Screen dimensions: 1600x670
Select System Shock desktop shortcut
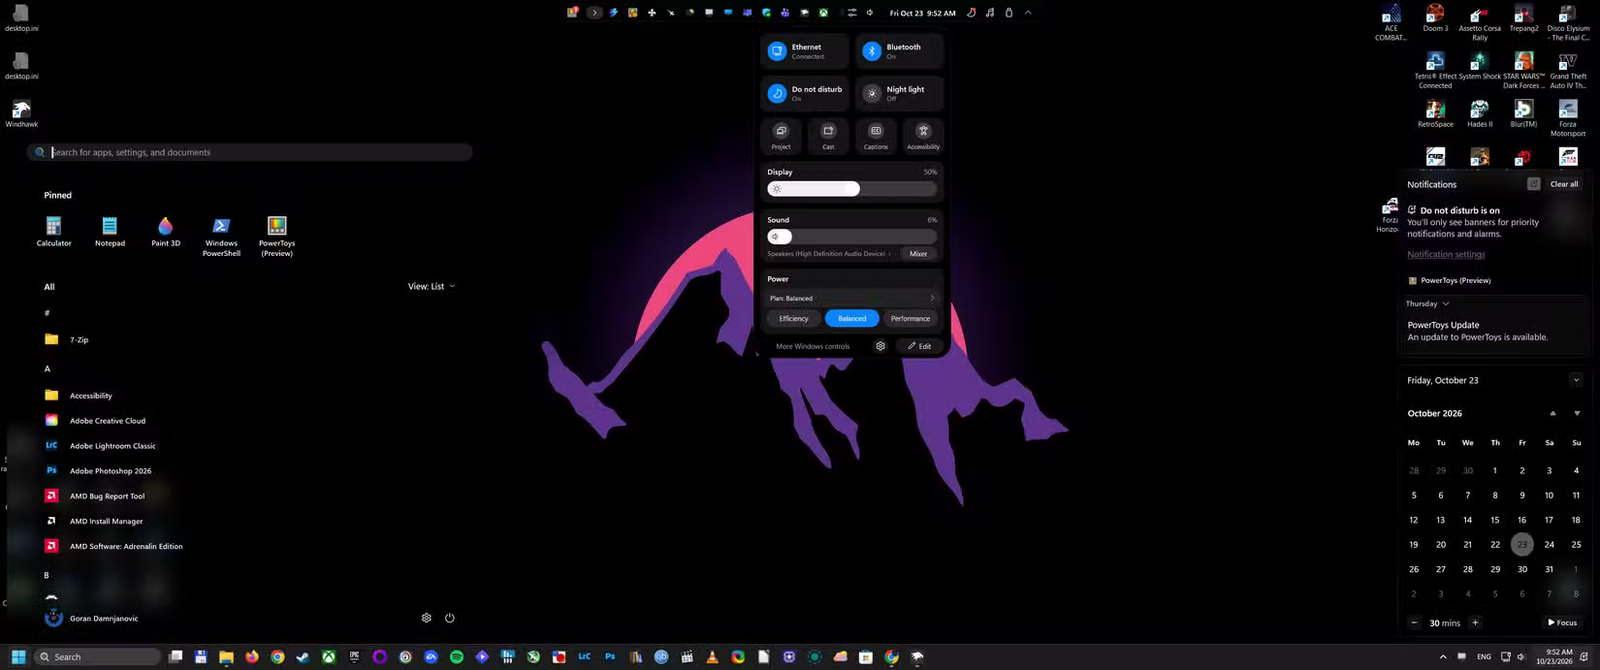click(x=1479, y=66)
